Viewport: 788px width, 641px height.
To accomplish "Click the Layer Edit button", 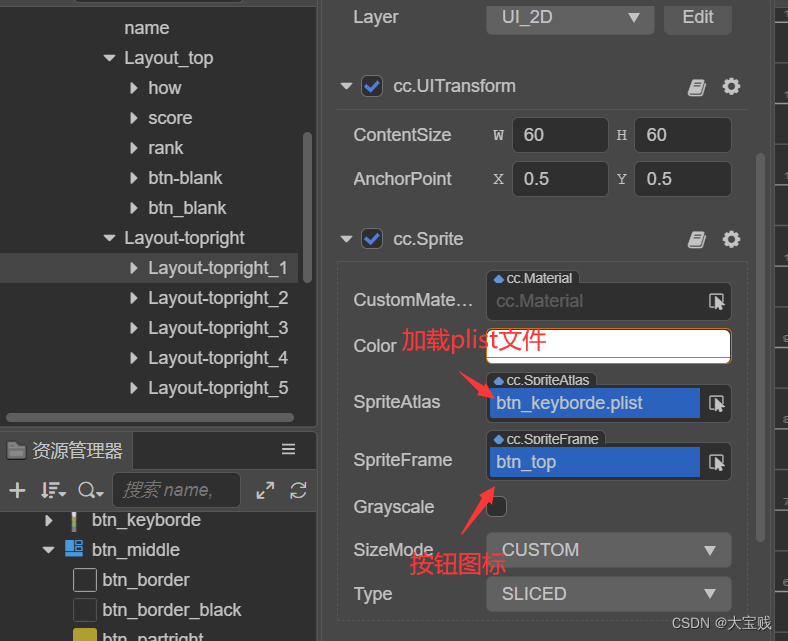I will point(697,17).
